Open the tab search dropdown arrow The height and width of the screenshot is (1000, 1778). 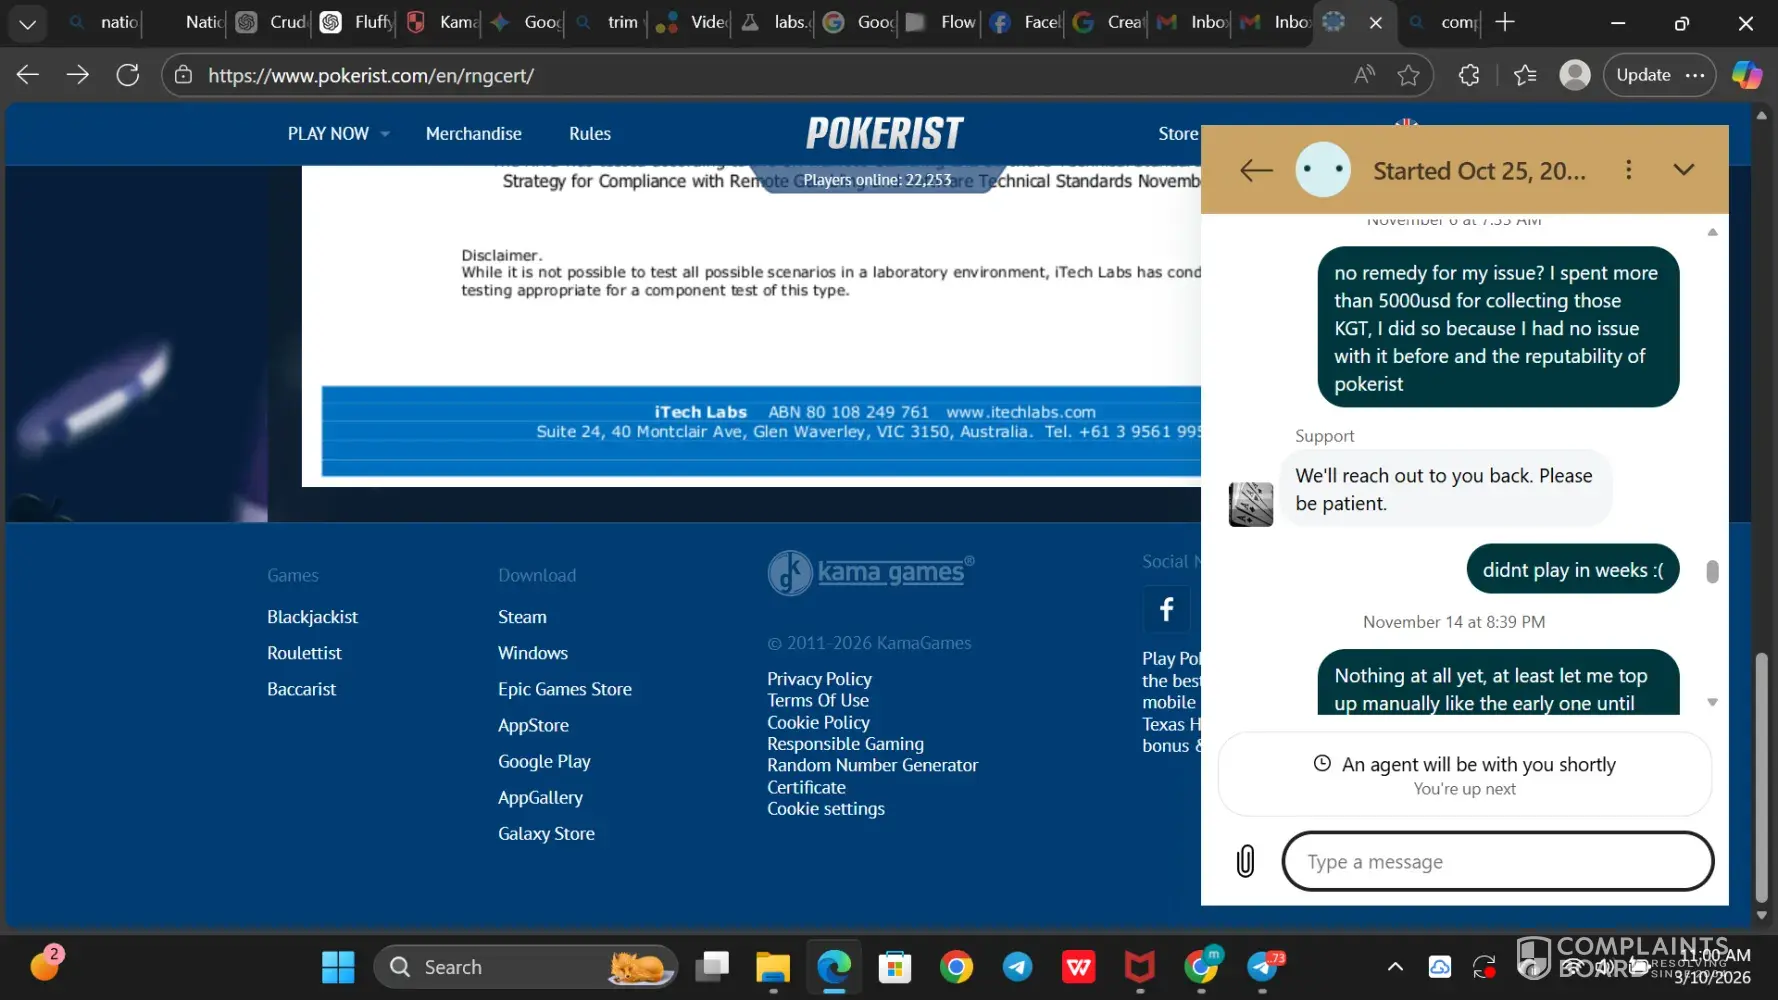click(27, 23)
